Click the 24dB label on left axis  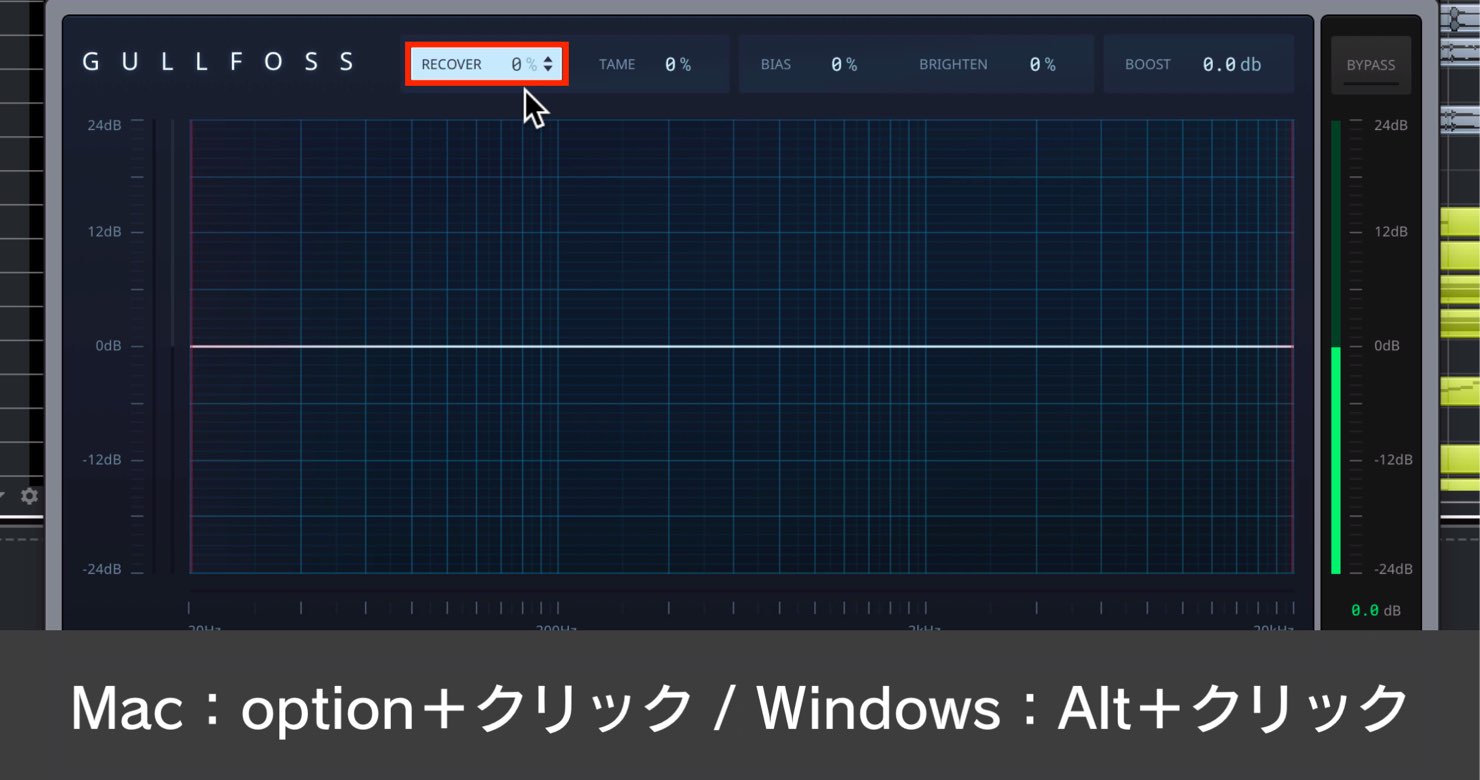105,125
